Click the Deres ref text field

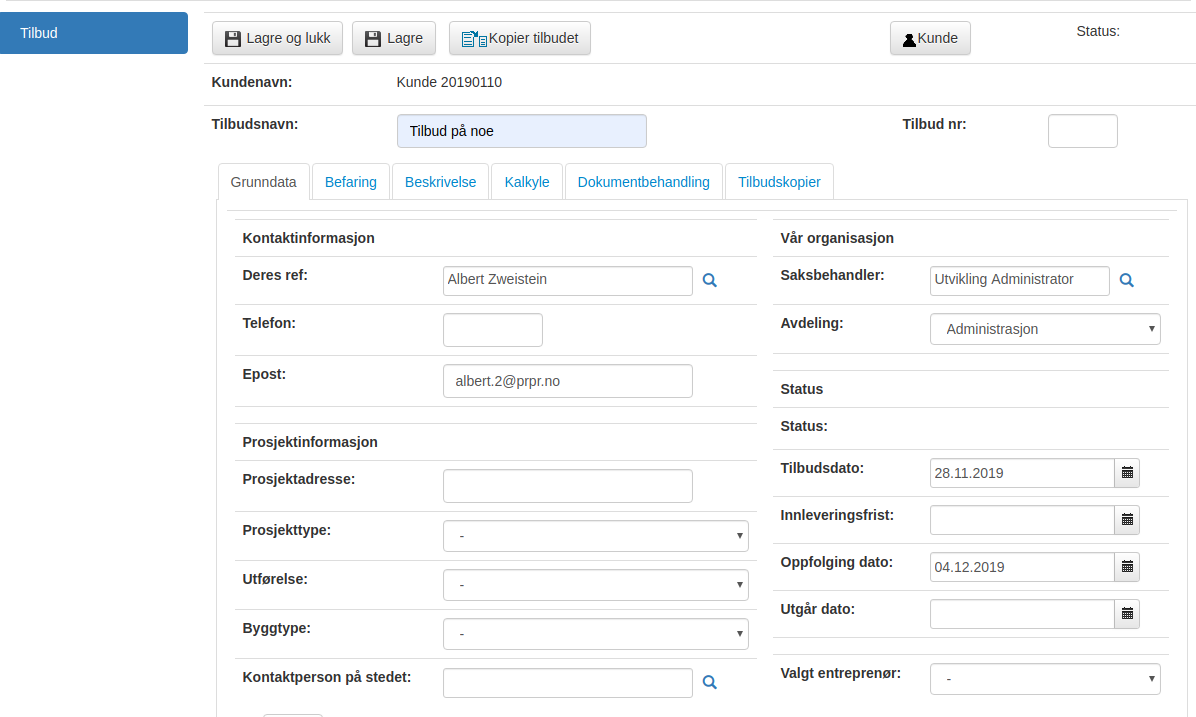567,281
